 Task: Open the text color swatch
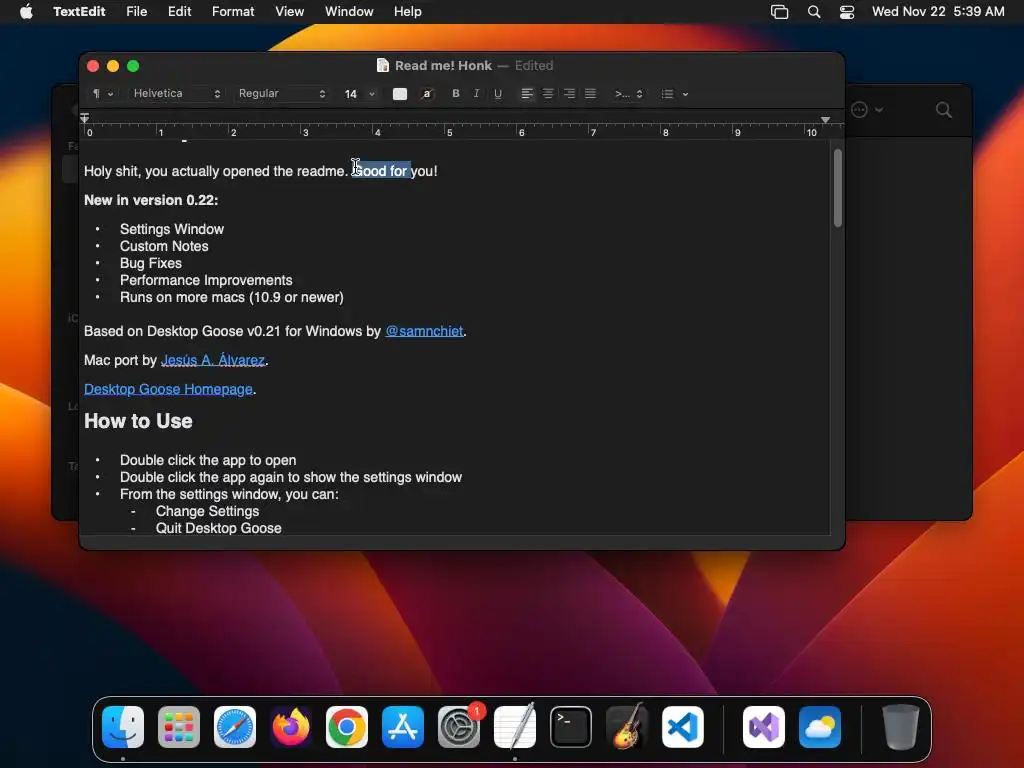400,94
